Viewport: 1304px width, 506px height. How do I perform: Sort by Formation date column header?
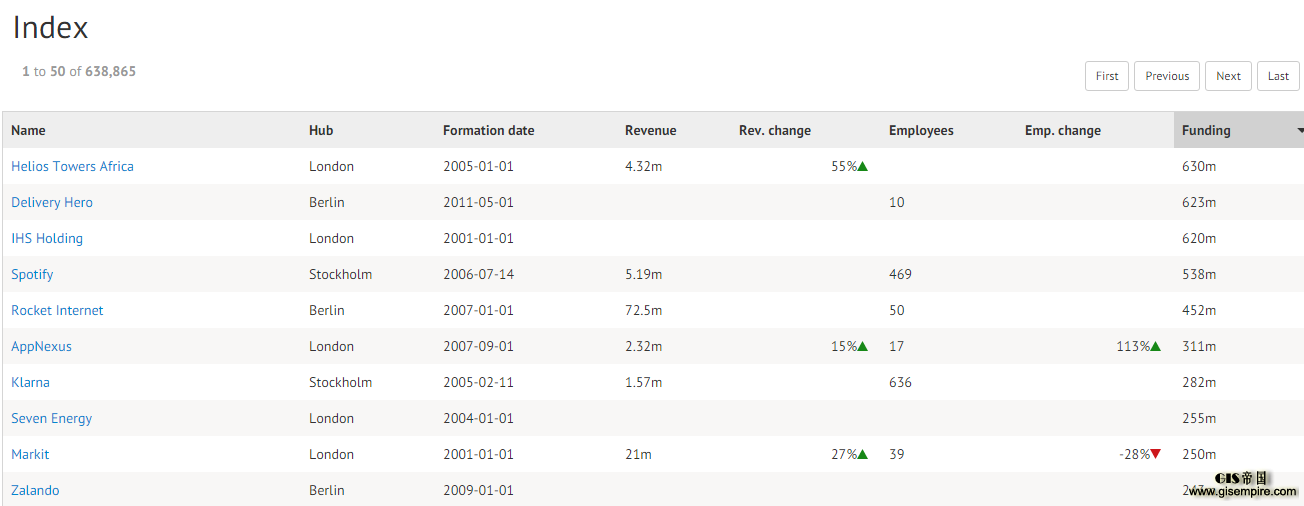pos(488,130)
